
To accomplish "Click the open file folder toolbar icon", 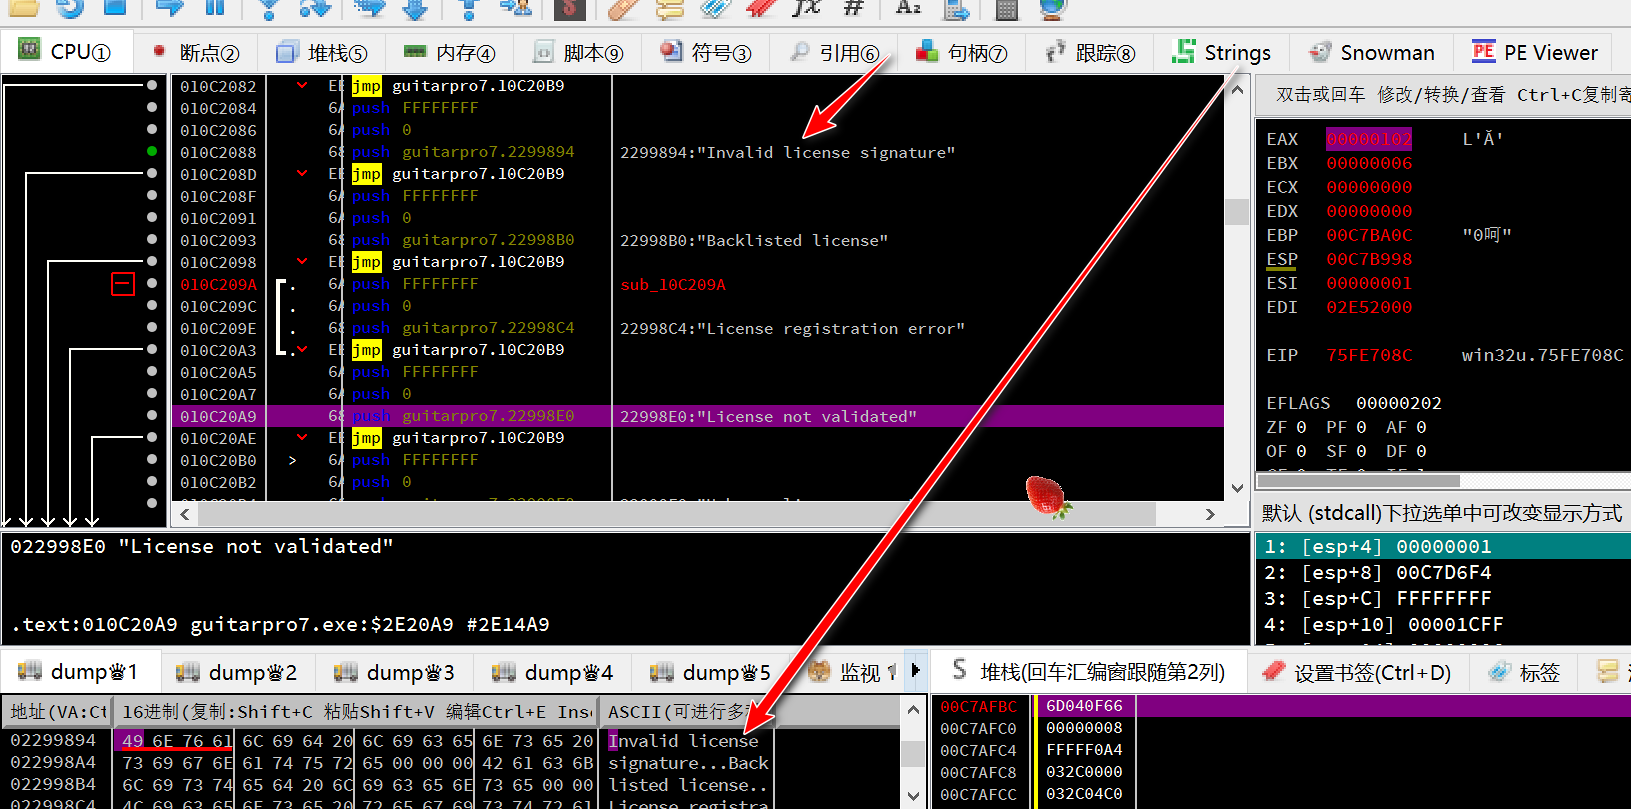I will click(x=23, y=8).
